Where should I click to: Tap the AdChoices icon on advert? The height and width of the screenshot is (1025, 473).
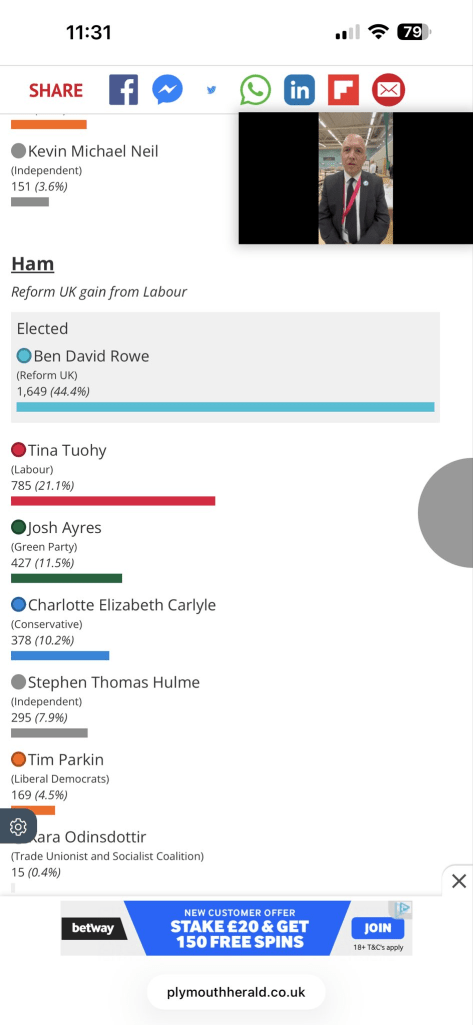coord(404,907)
